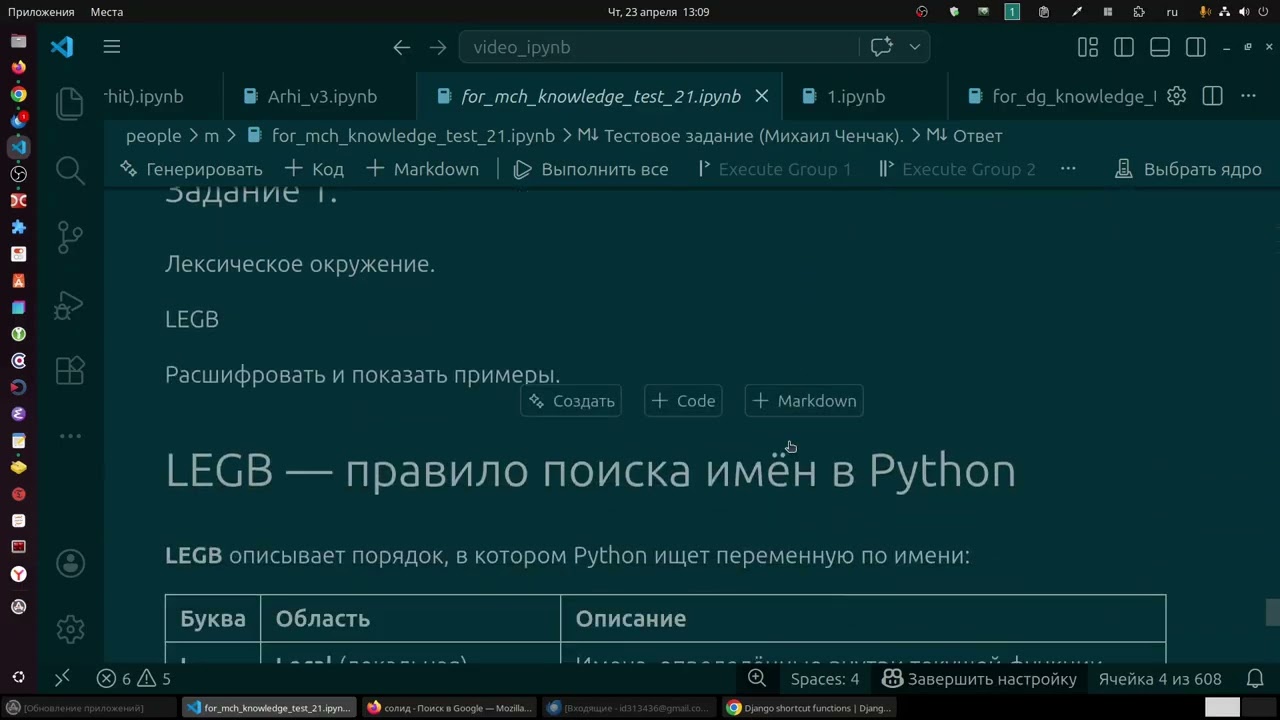Click the Буква table header

click(213, 619)
